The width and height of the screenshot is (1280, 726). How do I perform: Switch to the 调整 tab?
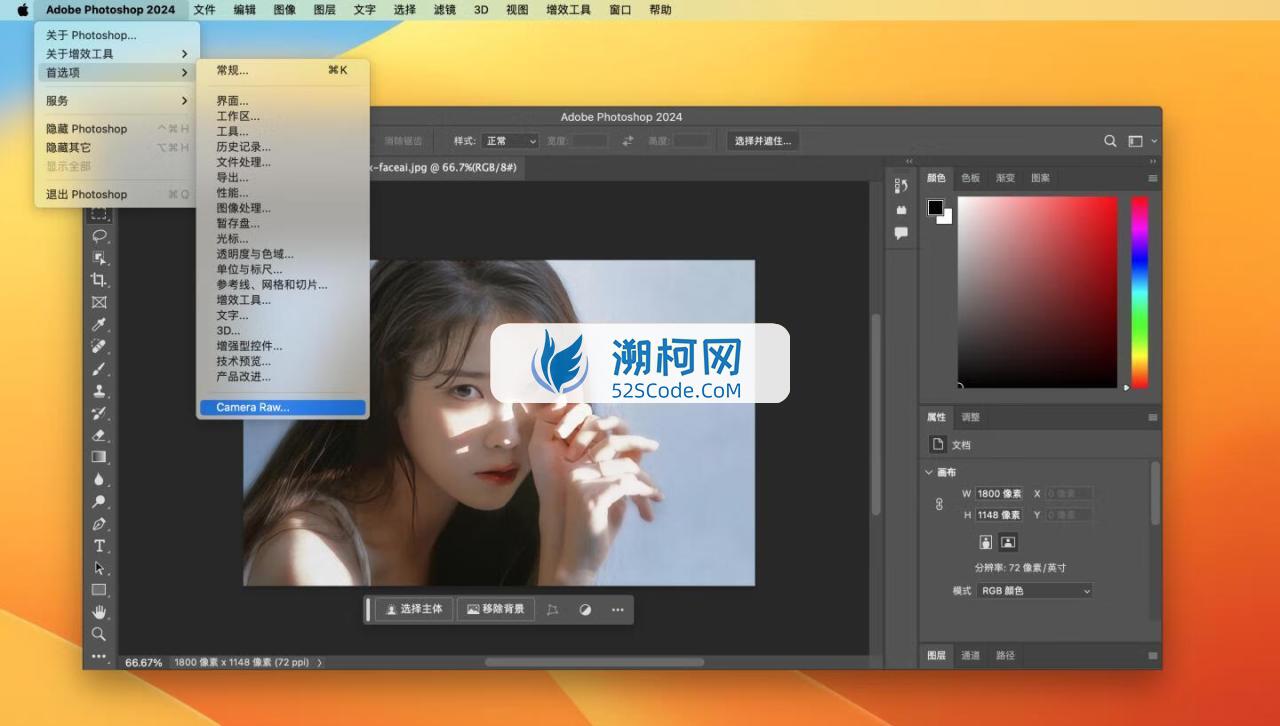(x=970, y=417)
